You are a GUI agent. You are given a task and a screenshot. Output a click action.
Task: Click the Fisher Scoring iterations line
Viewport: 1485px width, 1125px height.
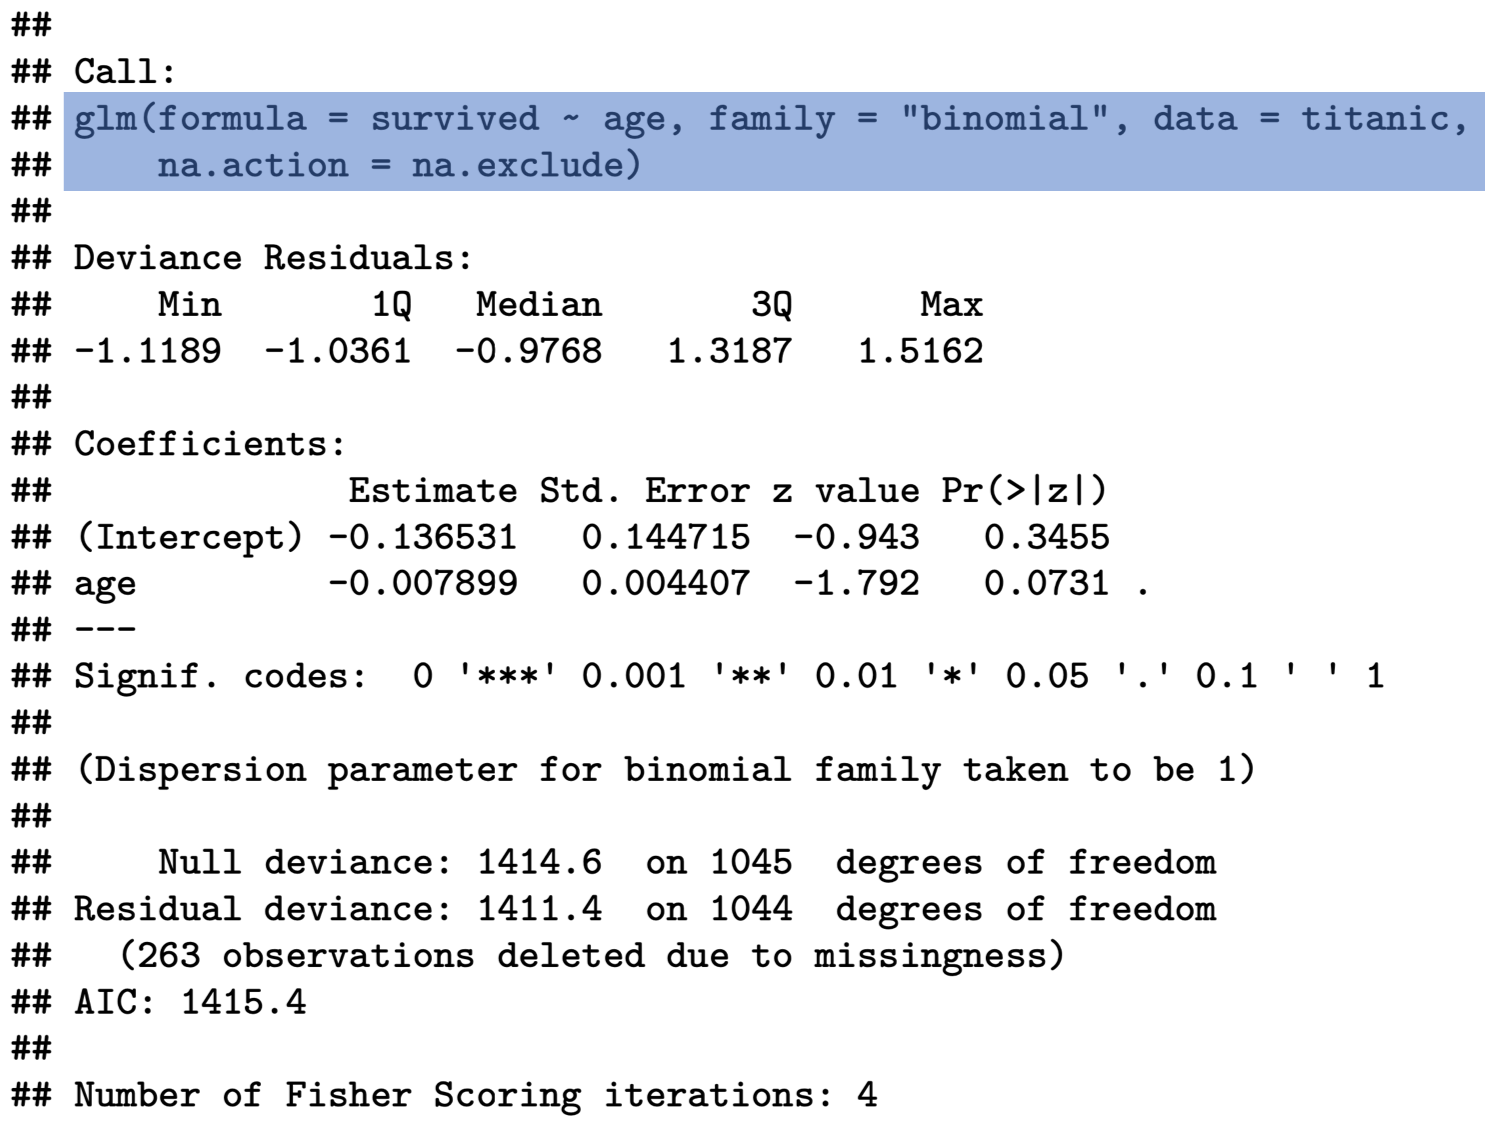point(476,1095)
